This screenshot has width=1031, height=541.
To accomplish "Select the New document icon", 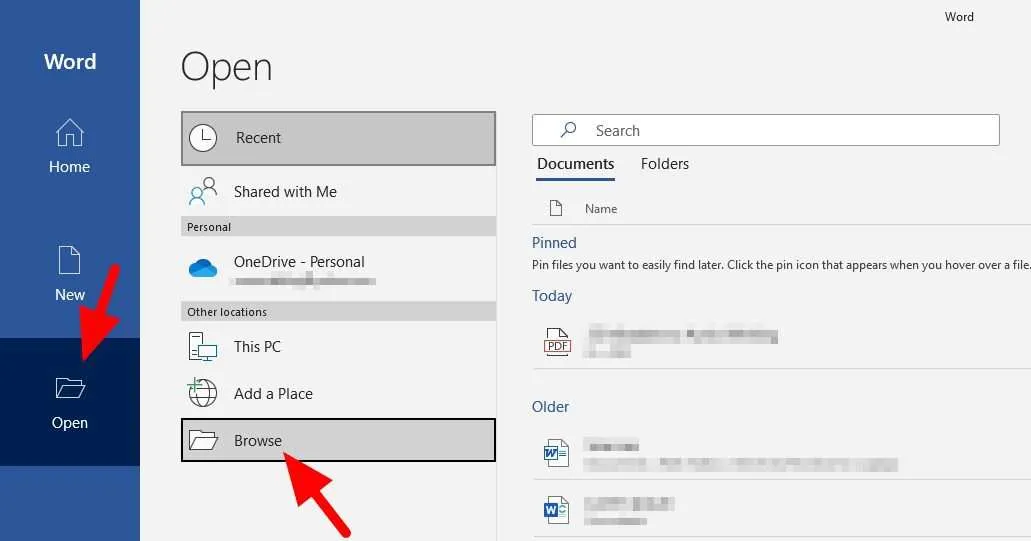I will point(69,260).
